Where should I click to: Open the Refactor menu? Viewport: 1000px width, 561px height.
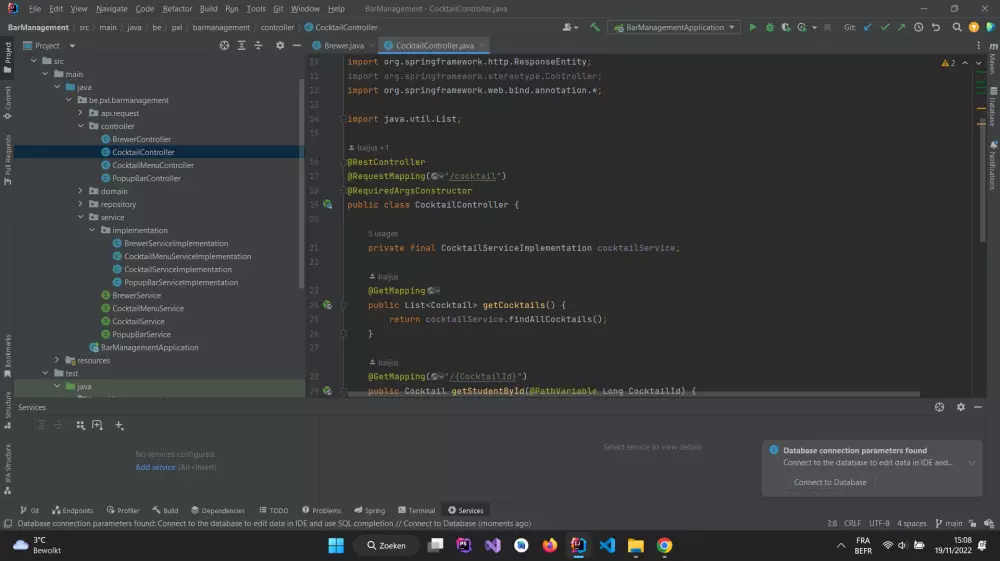pyautogui.click(x=177, y=8)
